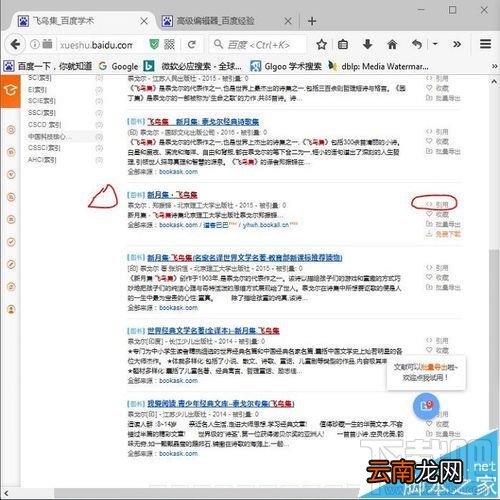Bookmark this page with the star icon
Viewport: 500px width, 500px height.
point(321,44)
